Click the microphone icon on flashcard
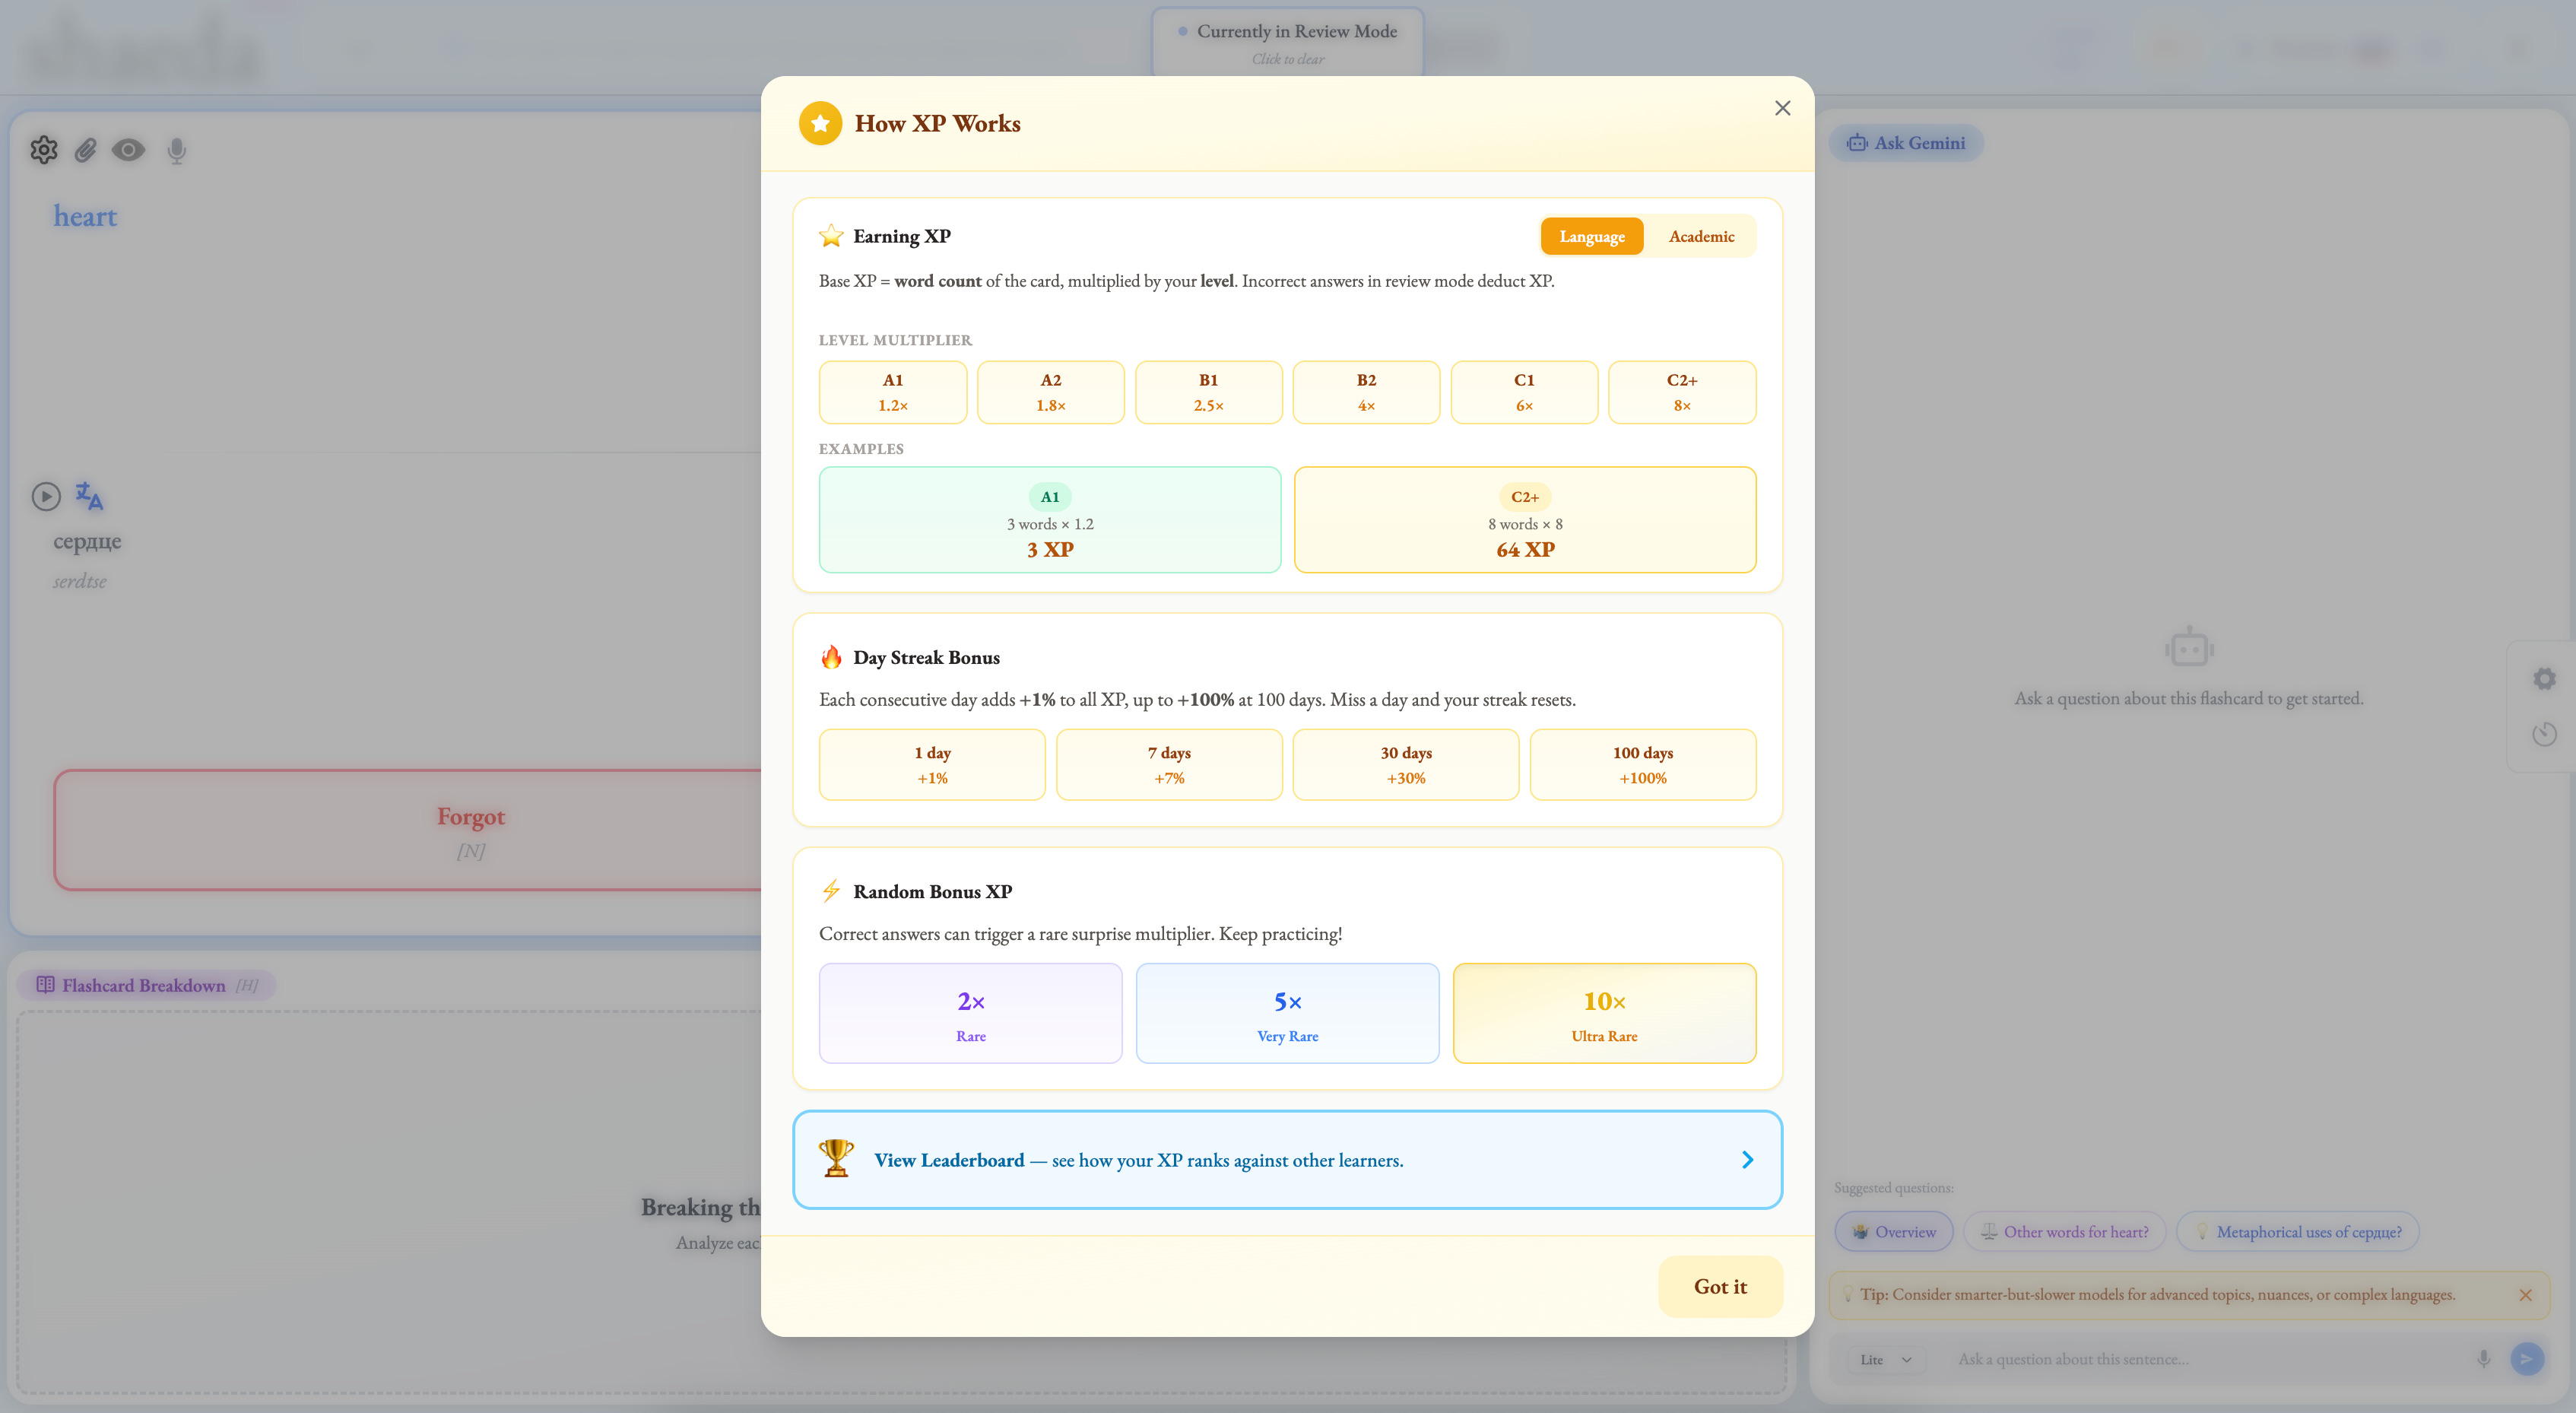2576x1413 pixels. click(176, 150)
